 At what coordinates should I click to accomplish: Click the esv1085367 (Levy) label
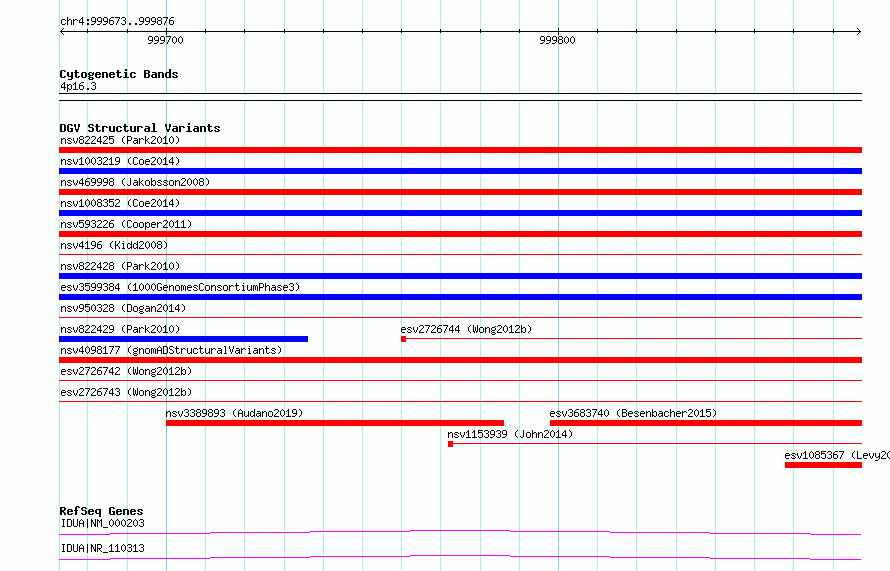click(x=837, y=455)
